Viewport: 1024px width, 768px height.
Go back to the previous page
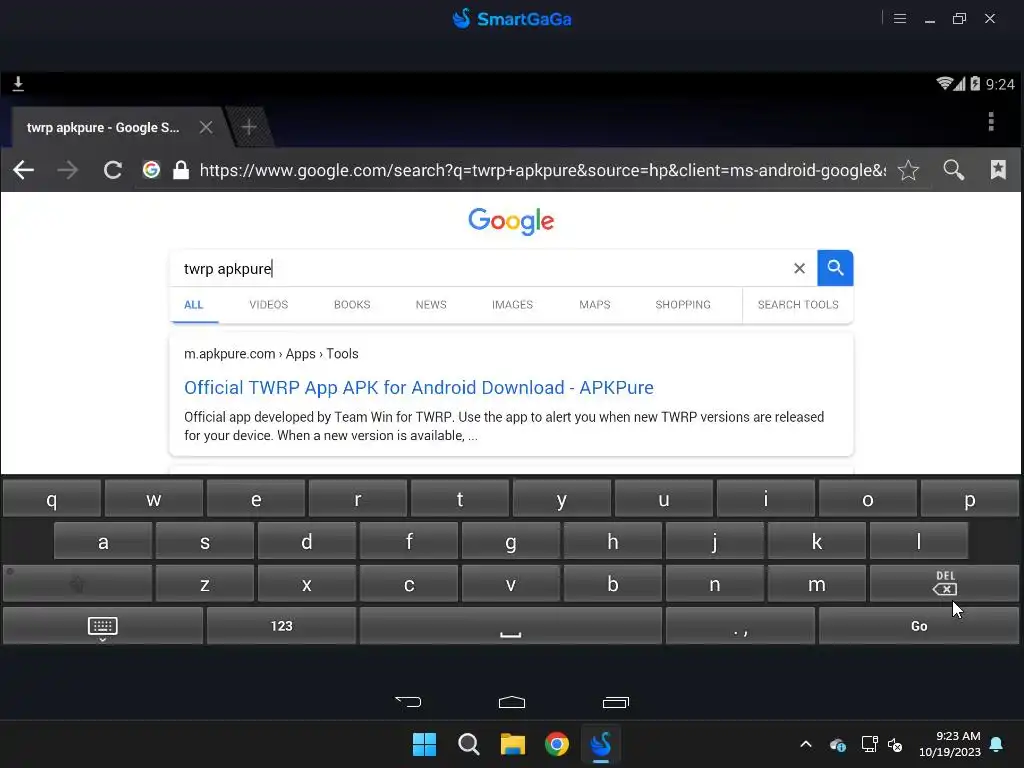[x=24, y=170]
